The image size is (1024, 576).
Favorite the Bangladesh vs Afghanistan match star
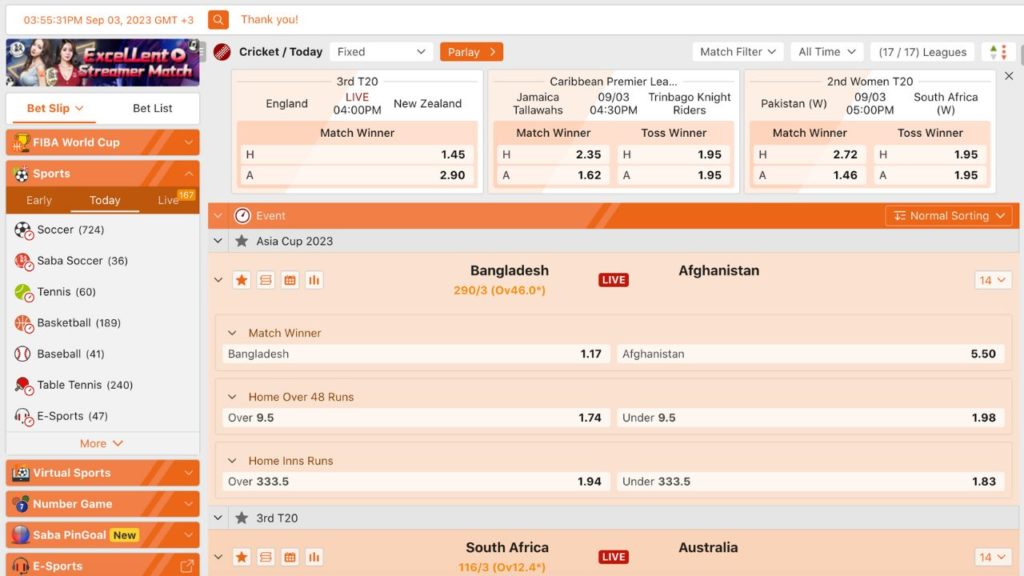[x=242, y=280]
